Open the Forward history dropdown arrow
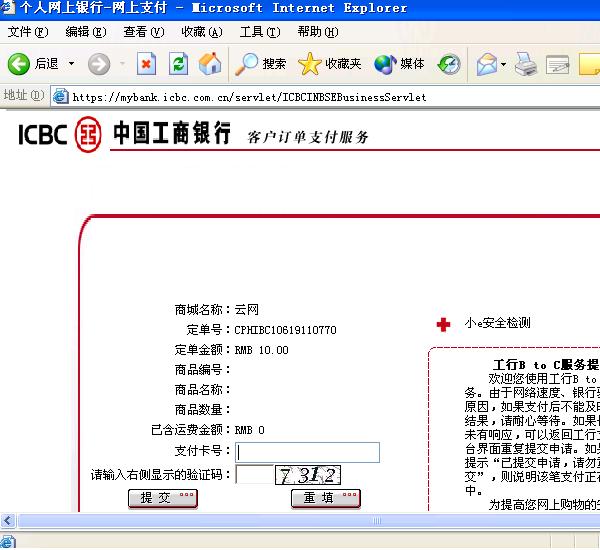The height and width of the screenshot is (550, 600). click(122, 64)
